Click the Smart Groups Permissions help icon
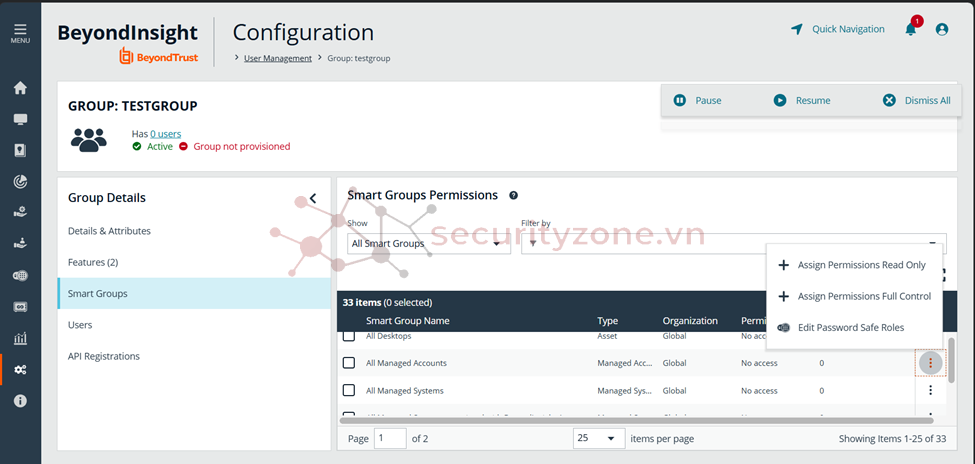Screen dimensions: 975x464 coord(514,196)
